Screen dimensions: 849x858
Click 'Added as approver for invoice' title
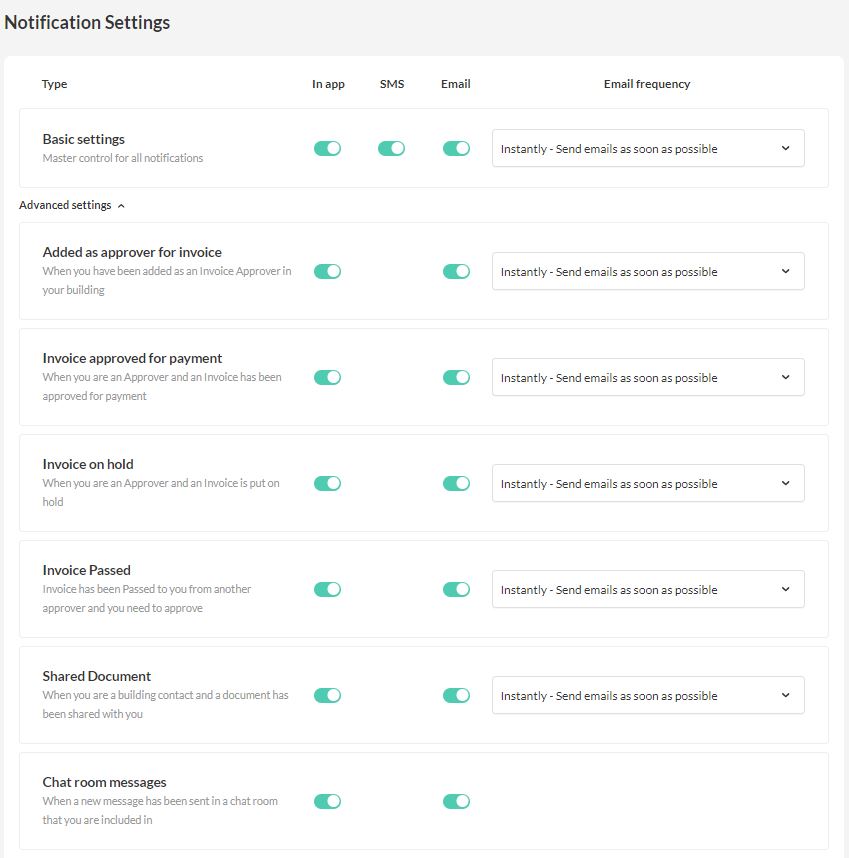pos(132,252)
